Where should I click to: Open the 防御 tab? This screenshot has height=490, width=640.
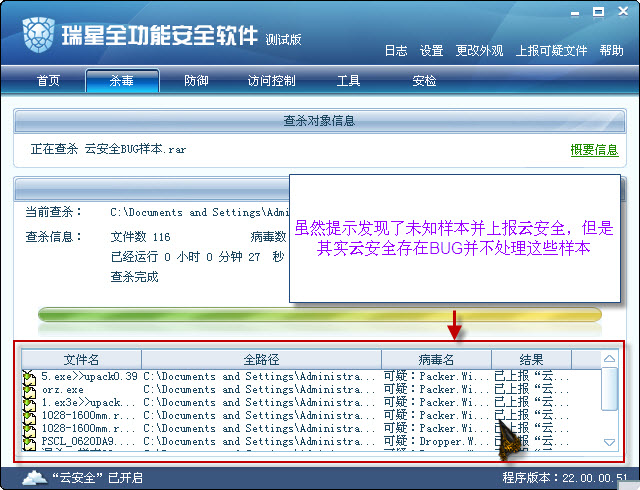(196, 80)
